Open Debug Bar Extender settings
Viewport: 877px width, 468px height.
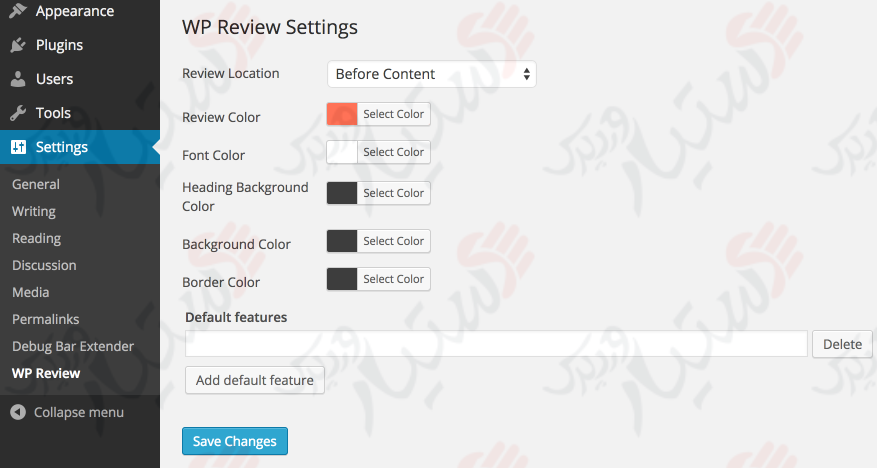(x=72, y=346)
